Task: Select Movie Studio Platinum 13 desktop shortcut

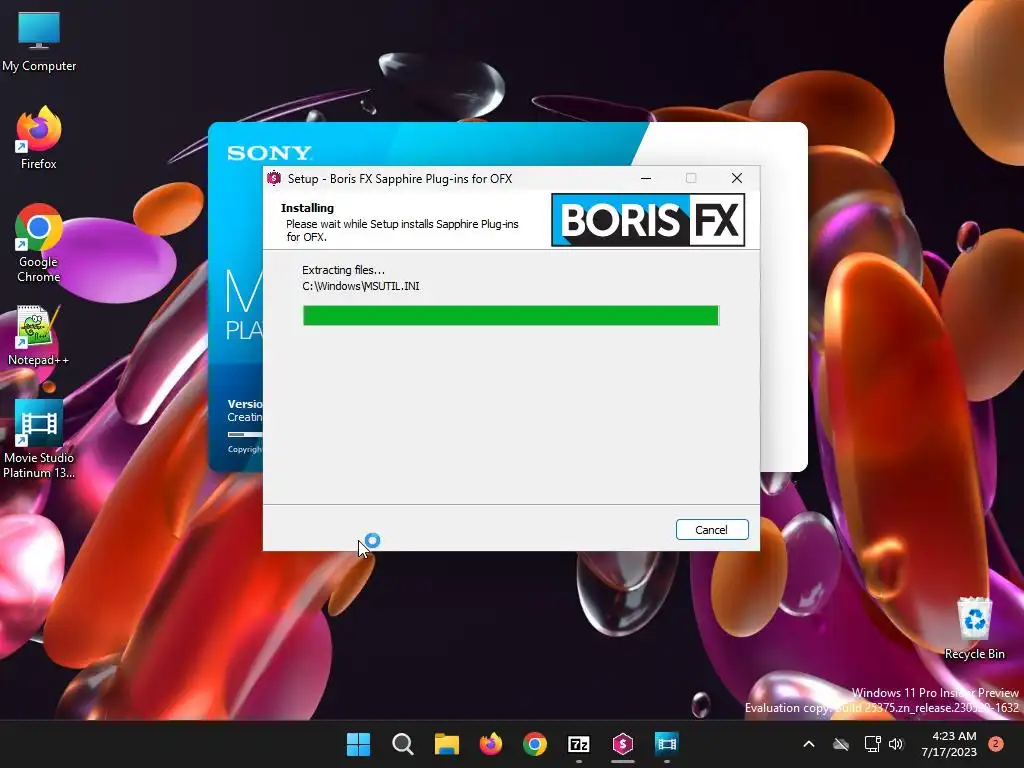Action: pyautogui.click(x=39, y=440)
